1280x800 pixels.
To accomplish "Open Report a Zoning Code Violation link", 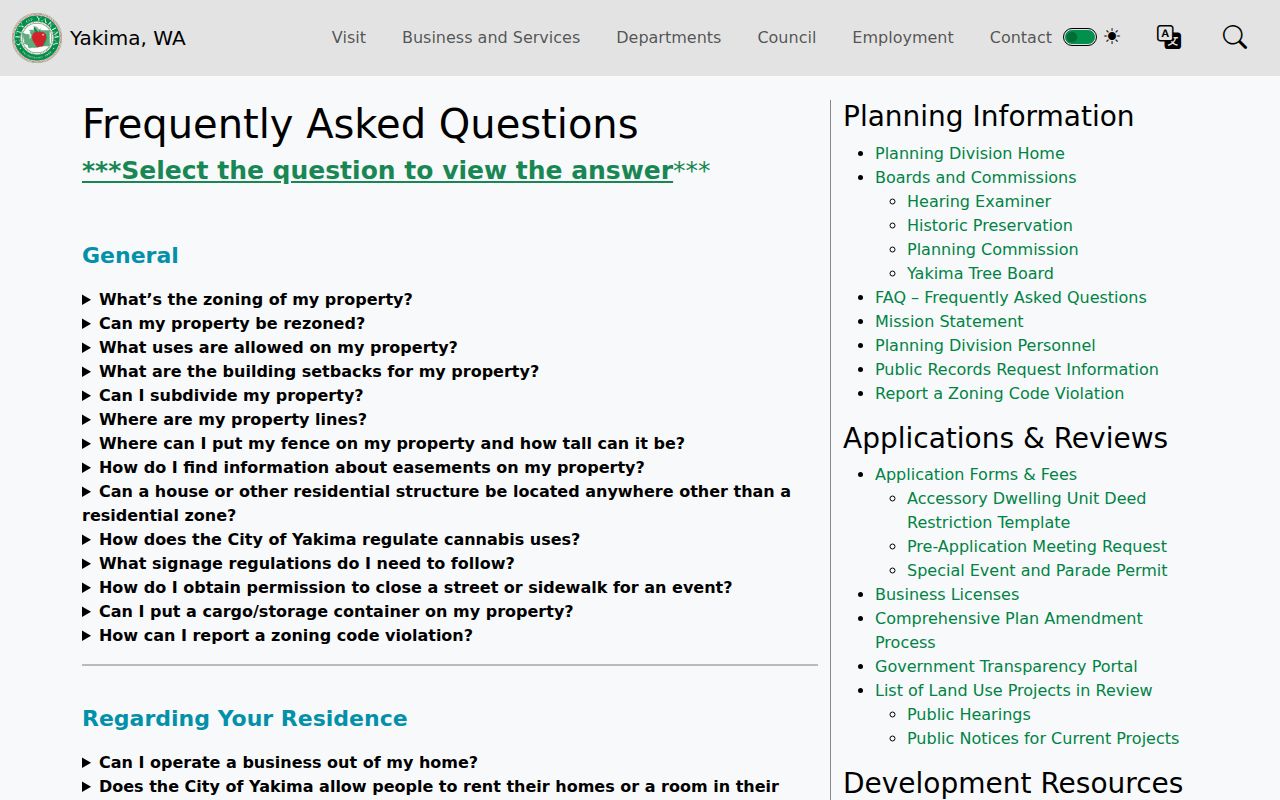I will coord(1000,393).
